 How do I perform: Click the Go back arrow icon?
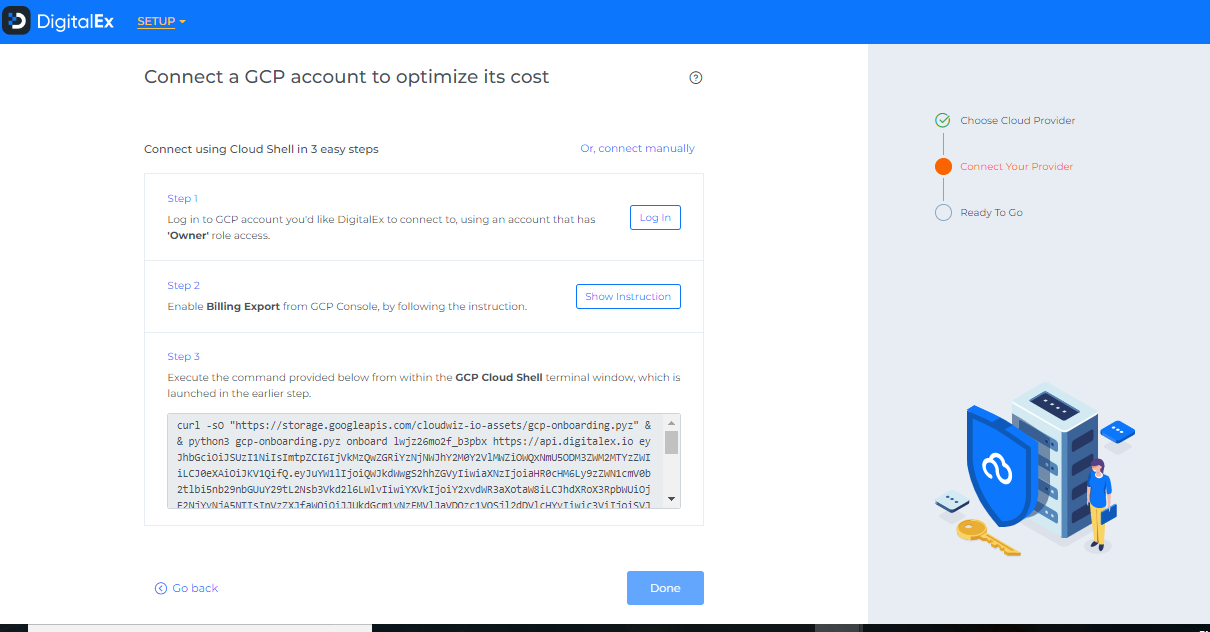160,588
